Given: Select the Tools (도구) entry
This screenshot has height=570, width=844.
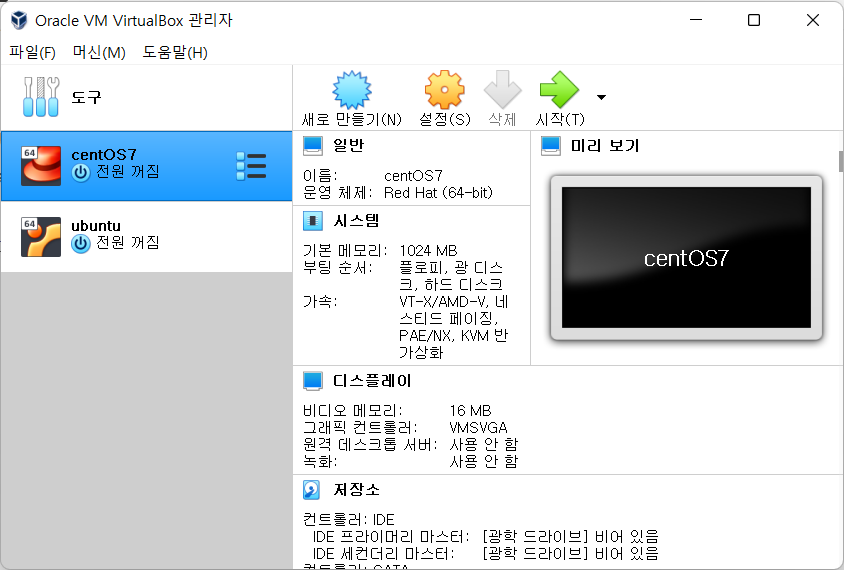Looking at the screenshot, I should pos(146,97).
